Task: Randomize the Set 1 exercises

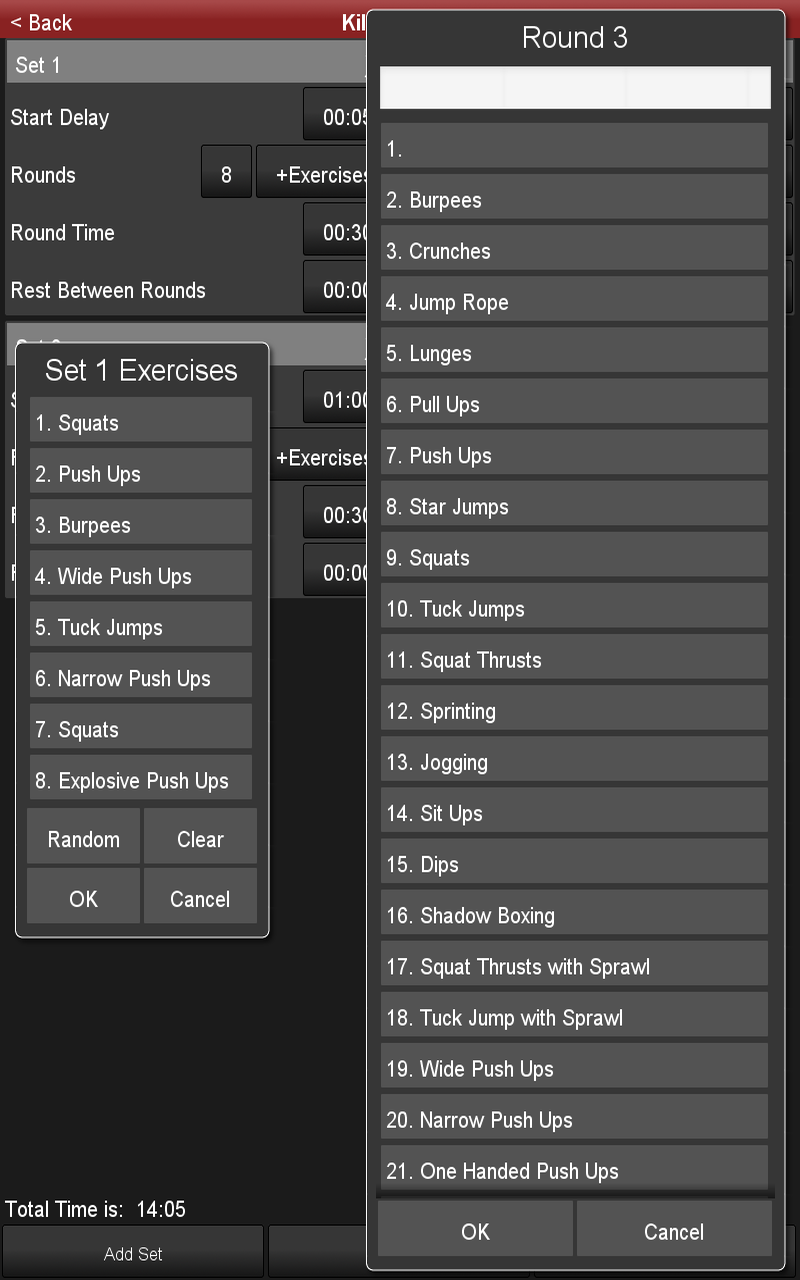Action: pyautogui.click(x=84, y=839)
